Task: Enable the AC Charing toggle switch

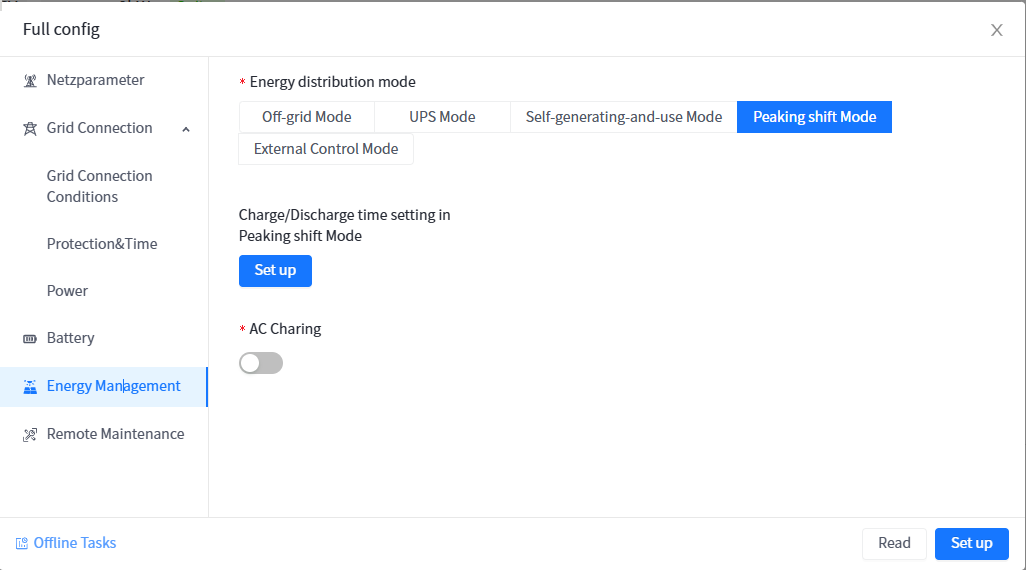Action: (261, 363)
